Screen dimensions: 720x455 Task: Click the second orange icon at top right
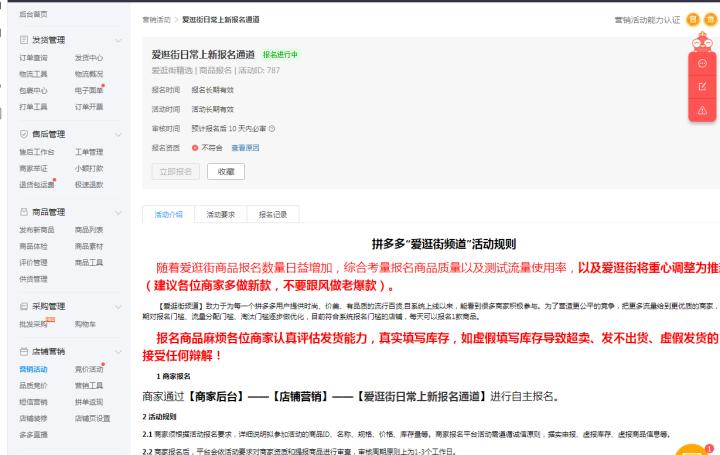coord(710,20)
